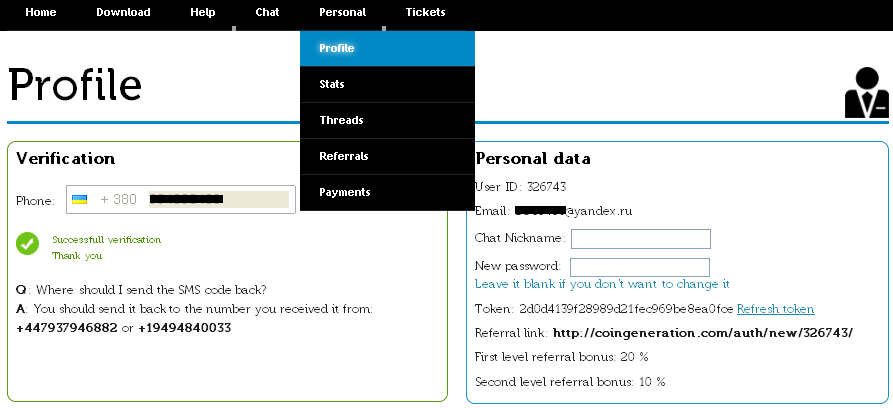This screenshot has height=408, width=893.
Task: Select Profile in the Personal submenu
Action: (x=387, y=48)
